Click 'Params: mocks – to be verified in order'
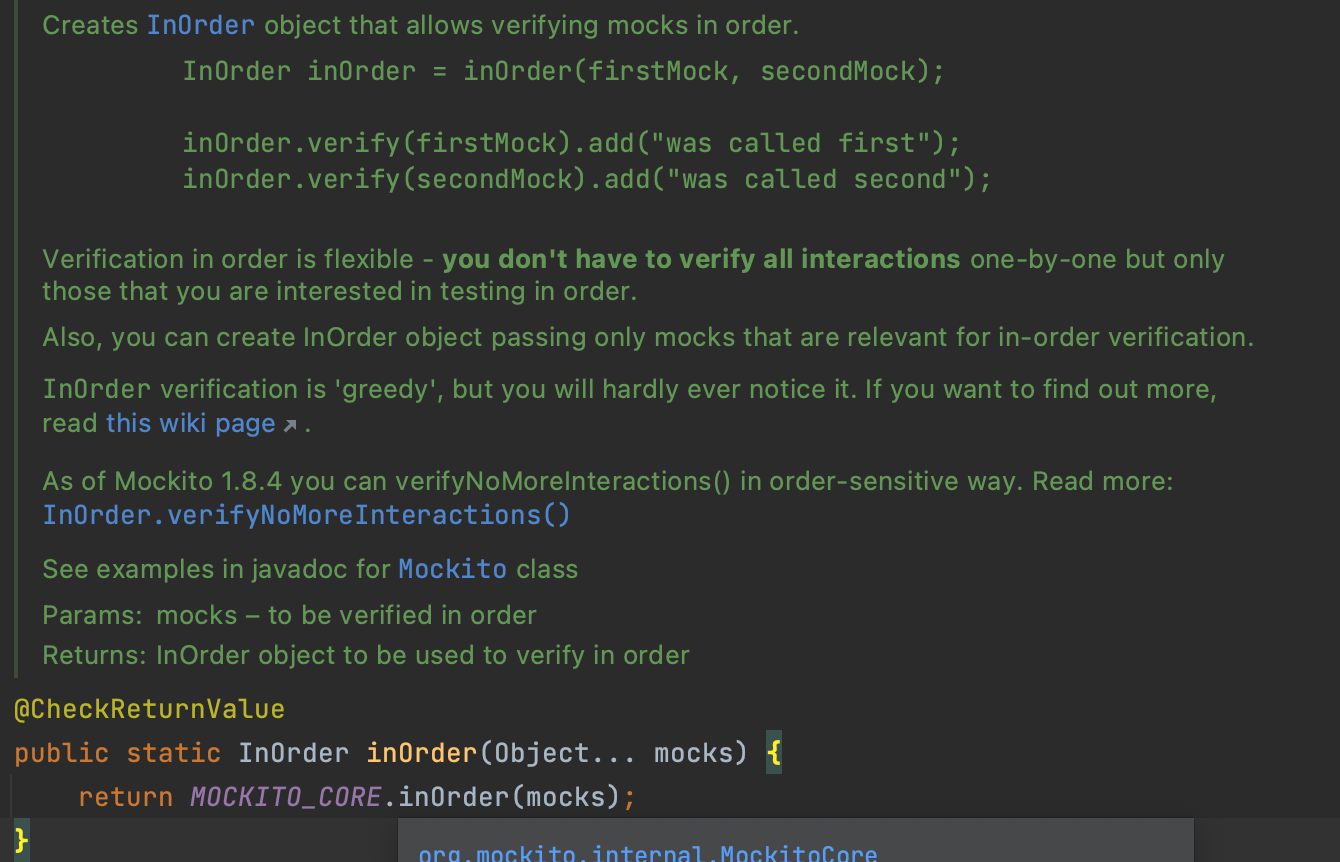 (x=289, y=614)
